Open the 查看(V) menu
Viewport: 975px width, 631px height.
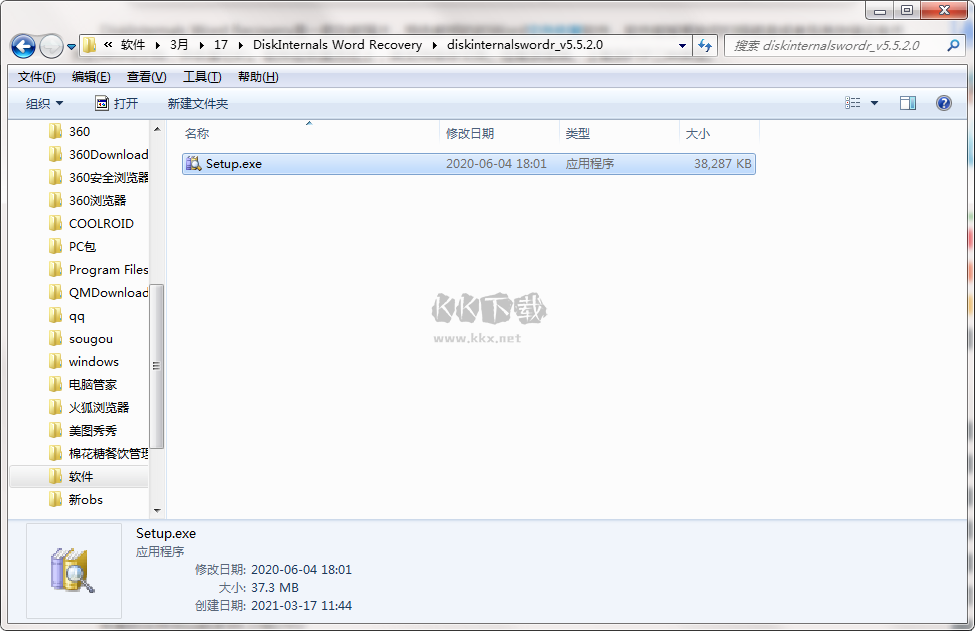143,76
